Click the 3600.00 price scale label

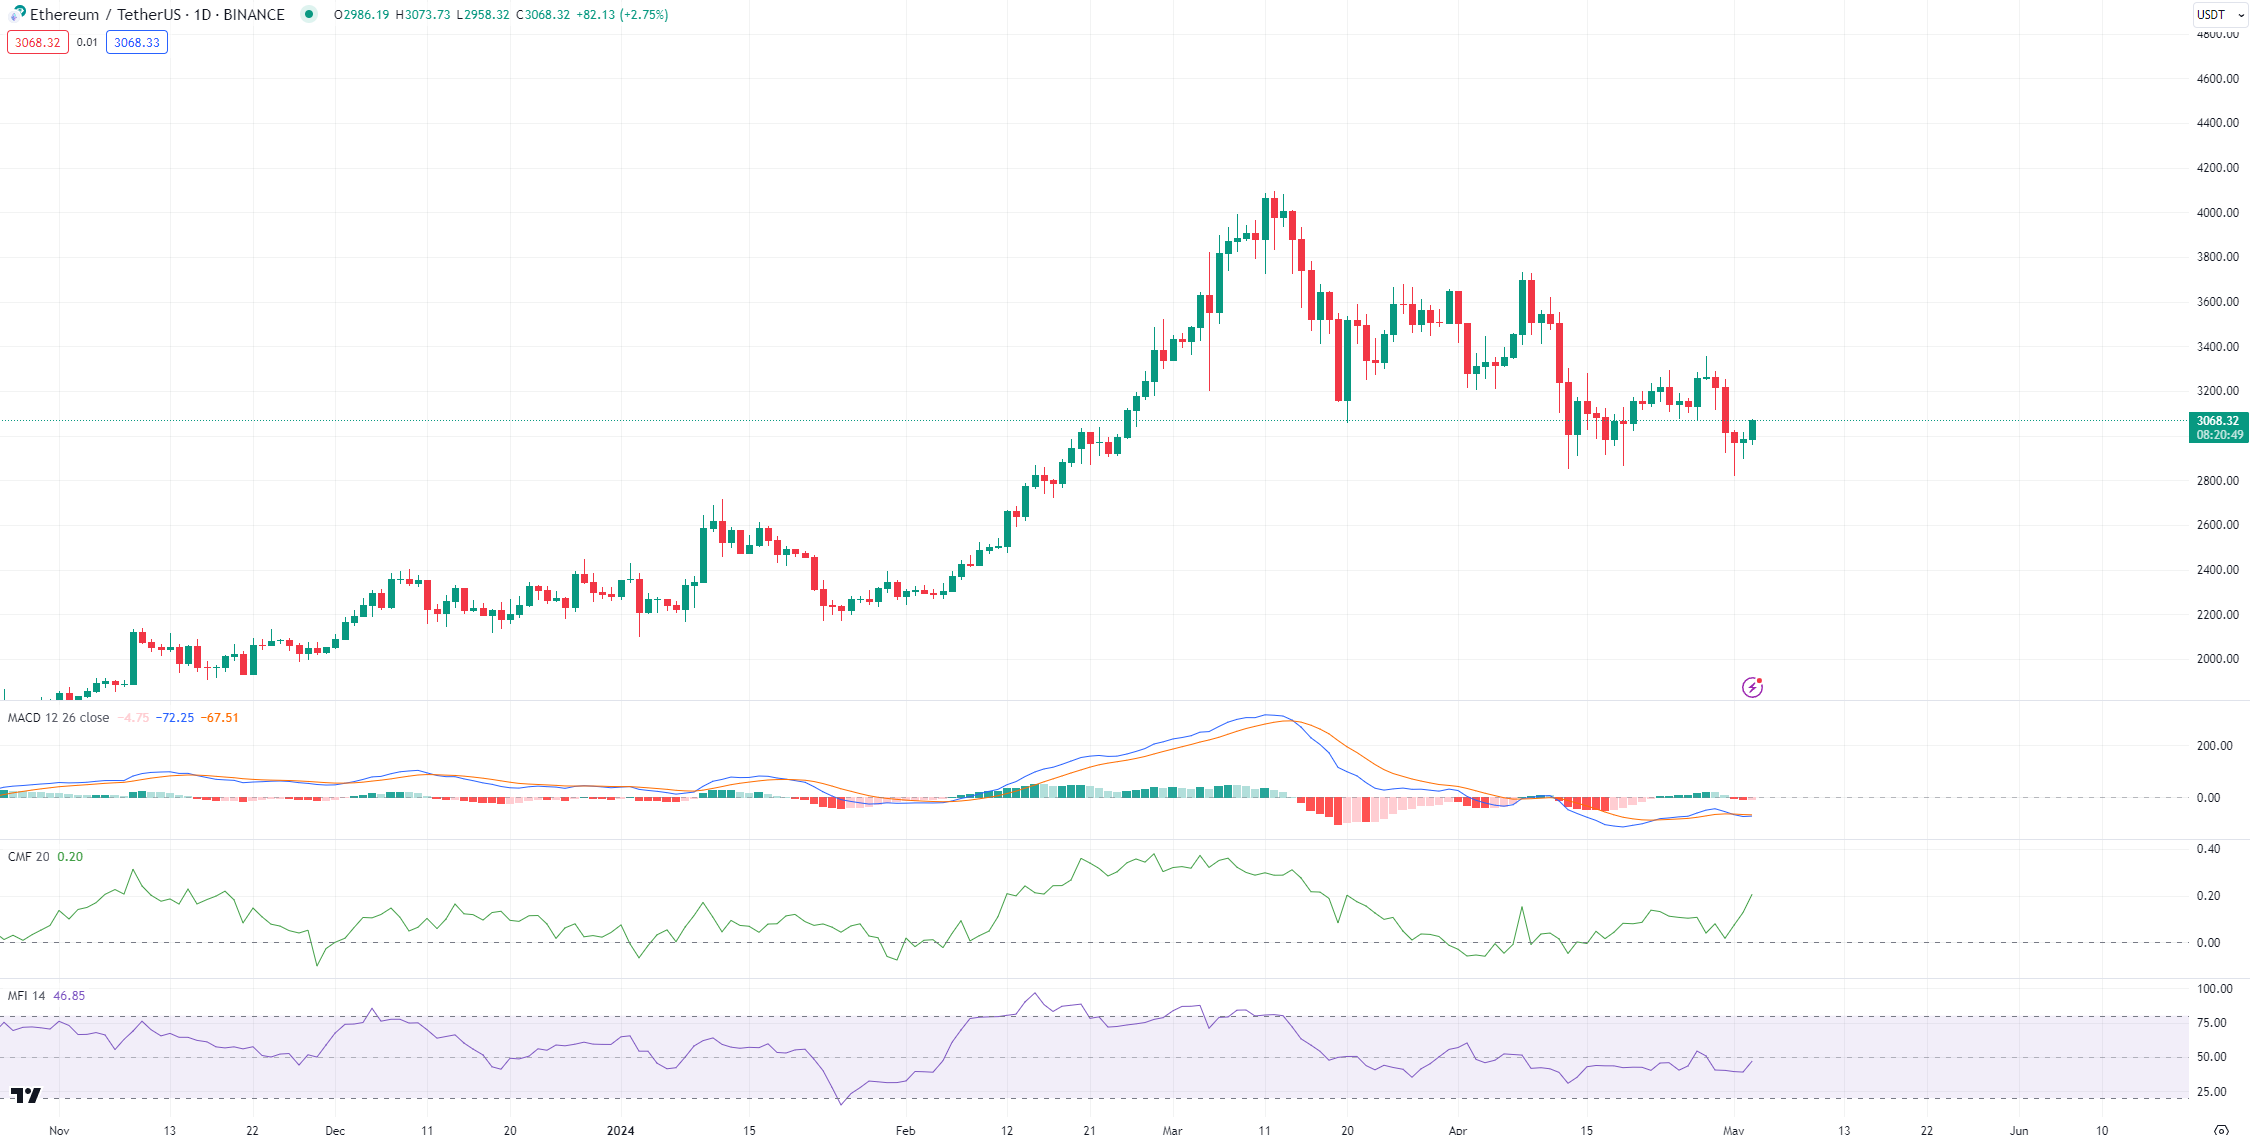pyautogui.click(x=2217, y=301)
